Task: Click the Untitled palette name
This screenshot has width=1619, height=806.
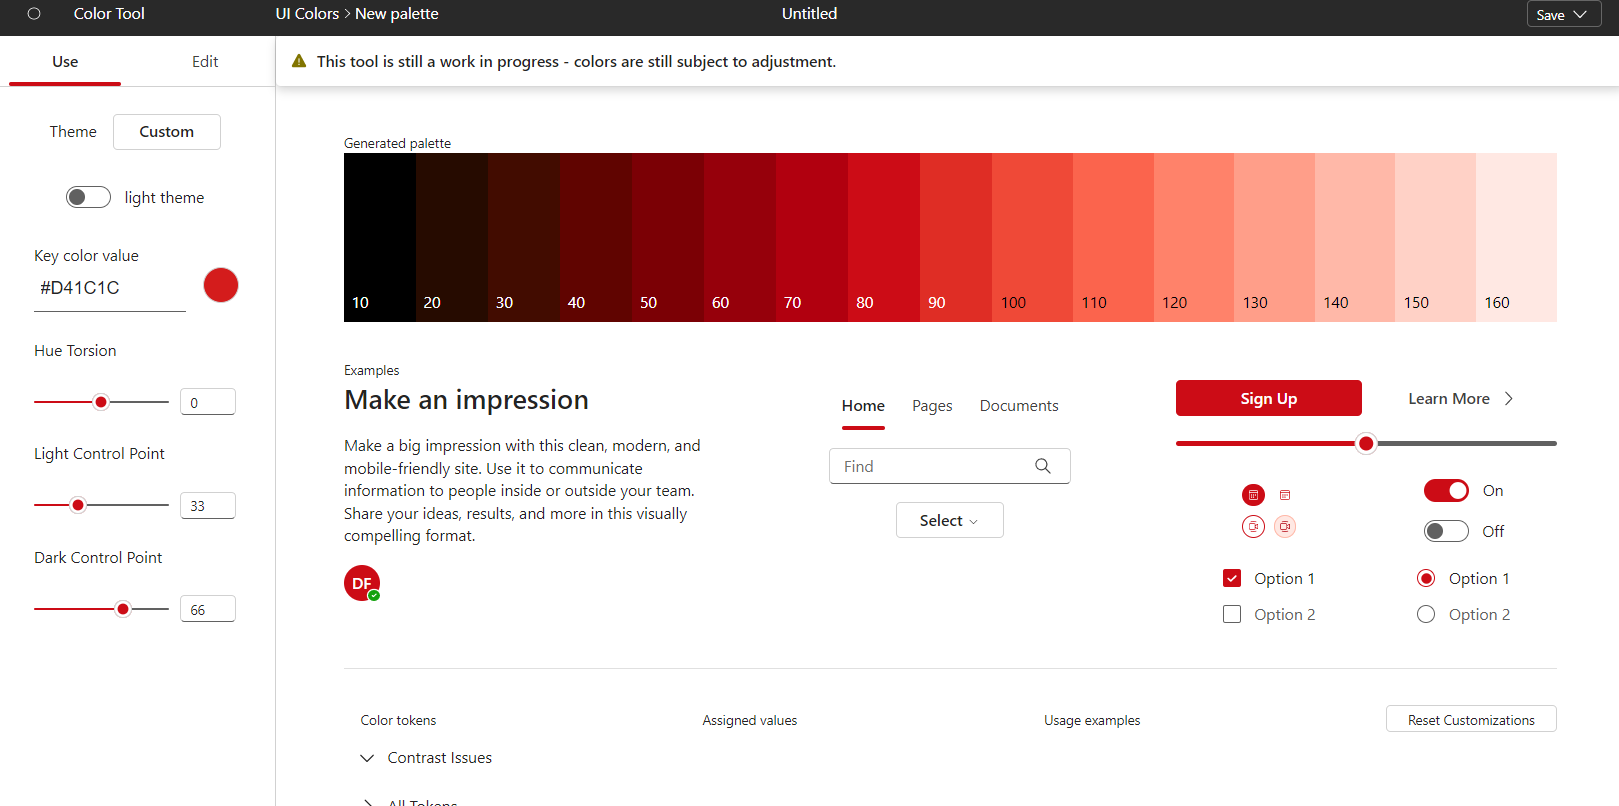Action: tap(810, 14)
